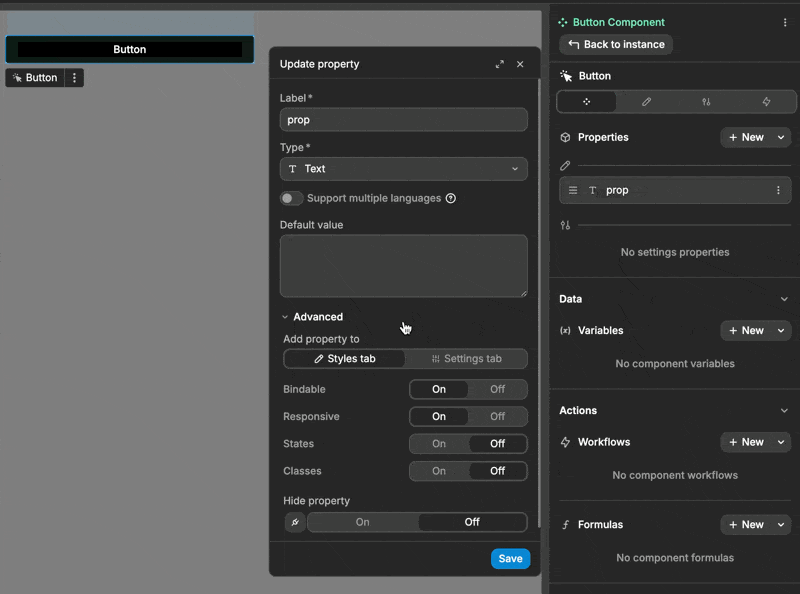Switch to the Settings tab under Add property to
Viewport: 800px width, 594px height.
[x=466, y=358]
